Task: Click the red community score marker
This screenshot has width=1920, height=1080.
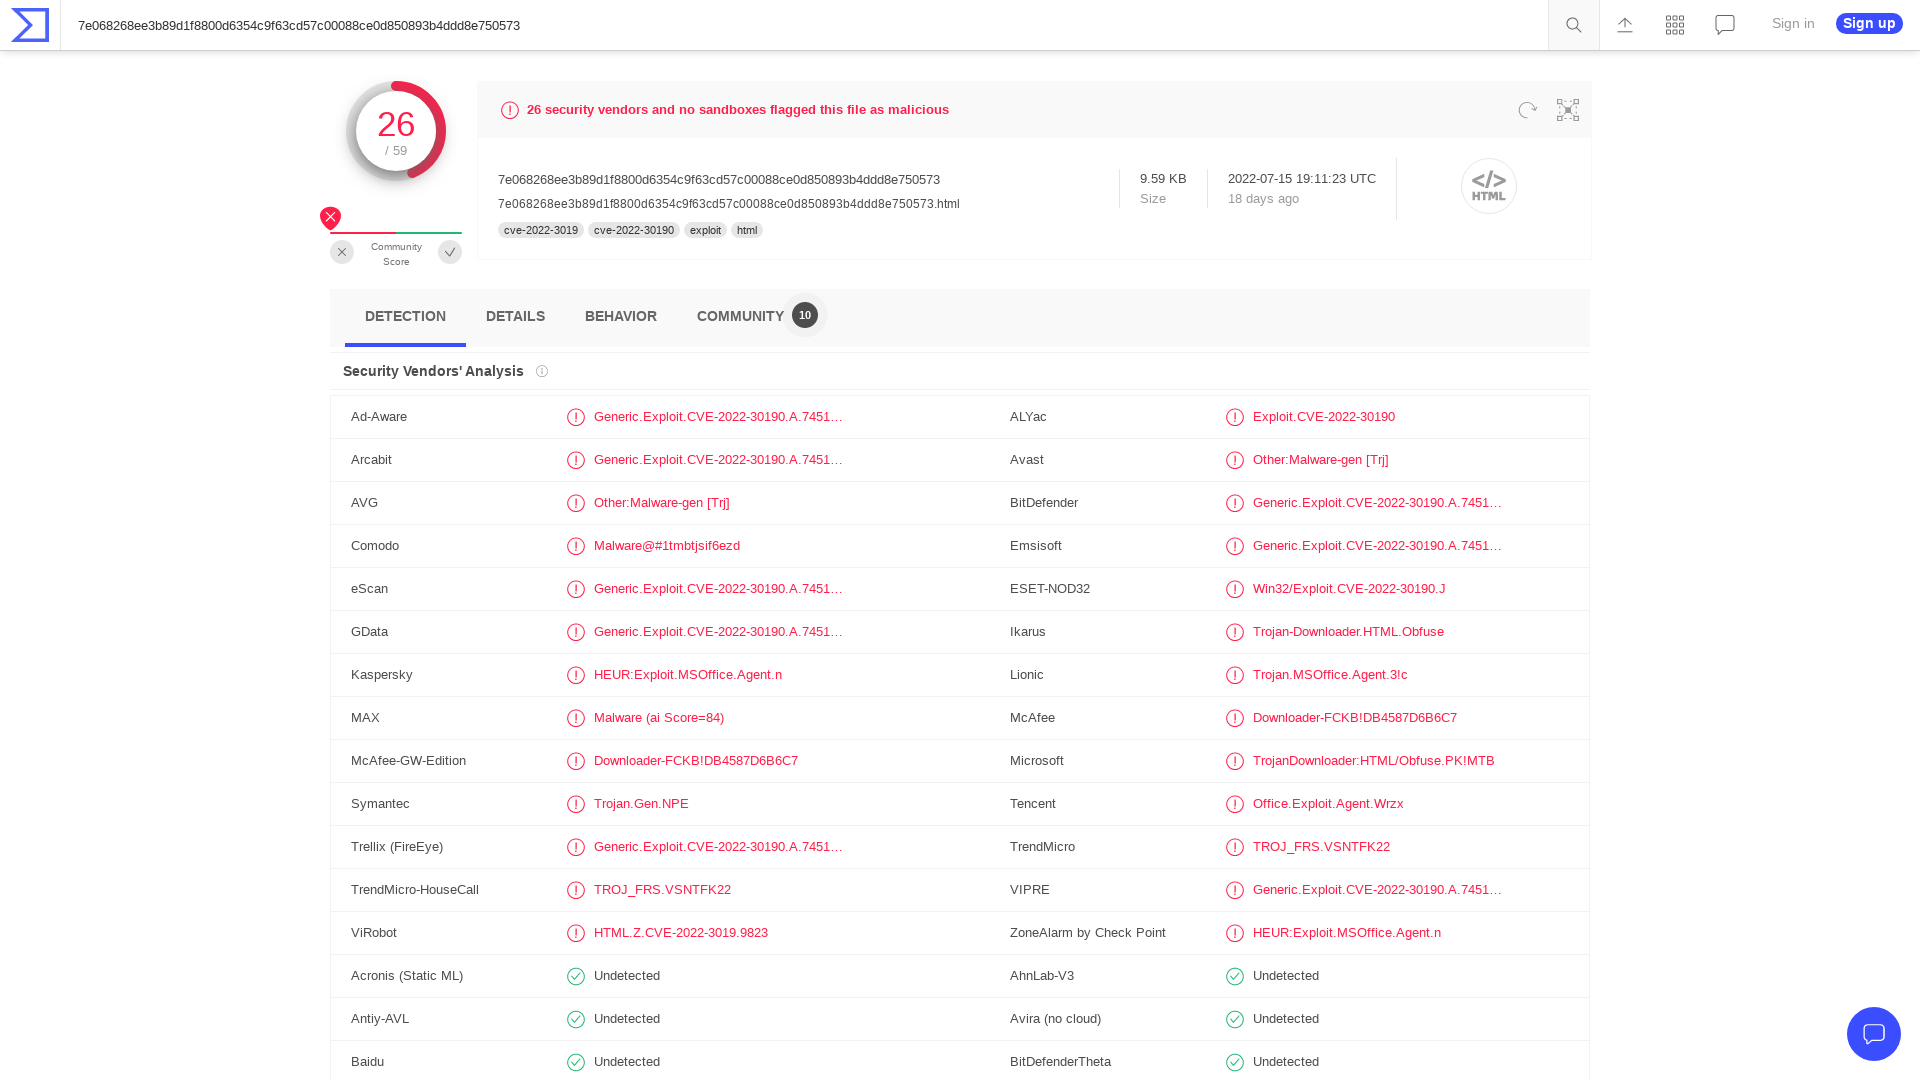Action: (331, 217)
